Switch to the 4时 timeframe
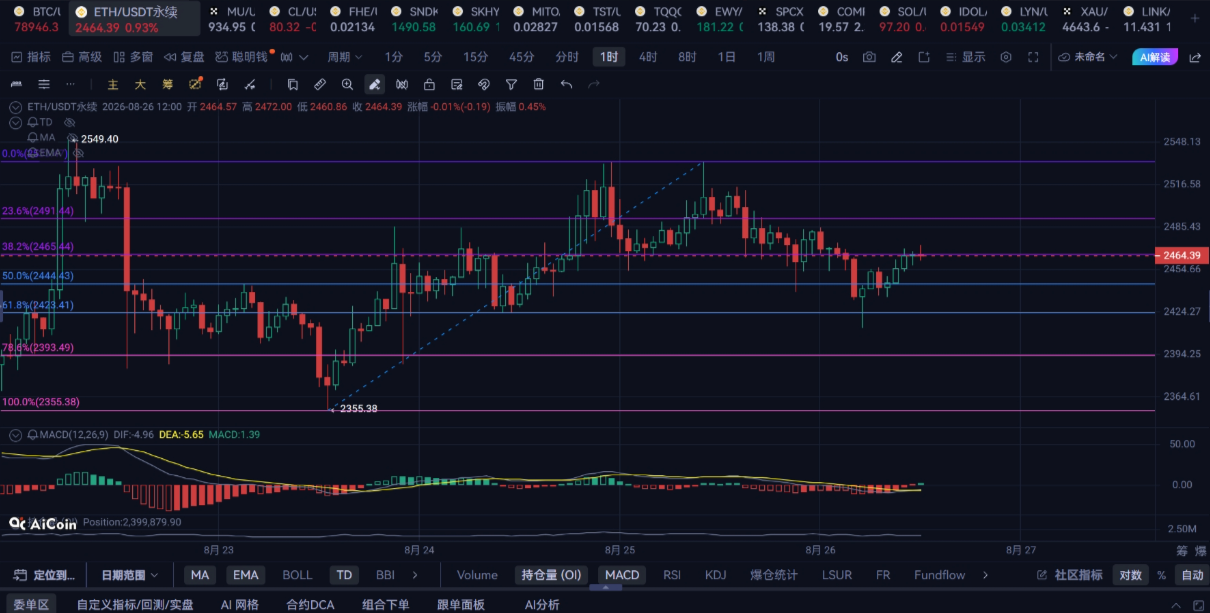 (648, 57)
